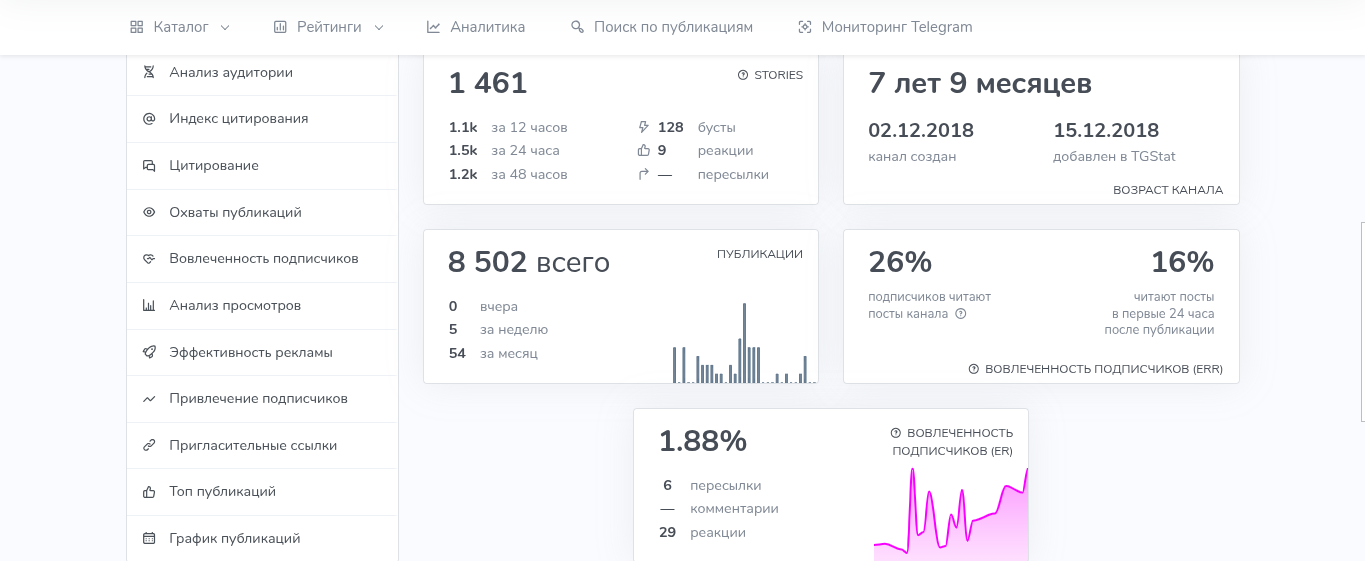Click the rocket icon for Эффективность рекламы

coord(149,352)
